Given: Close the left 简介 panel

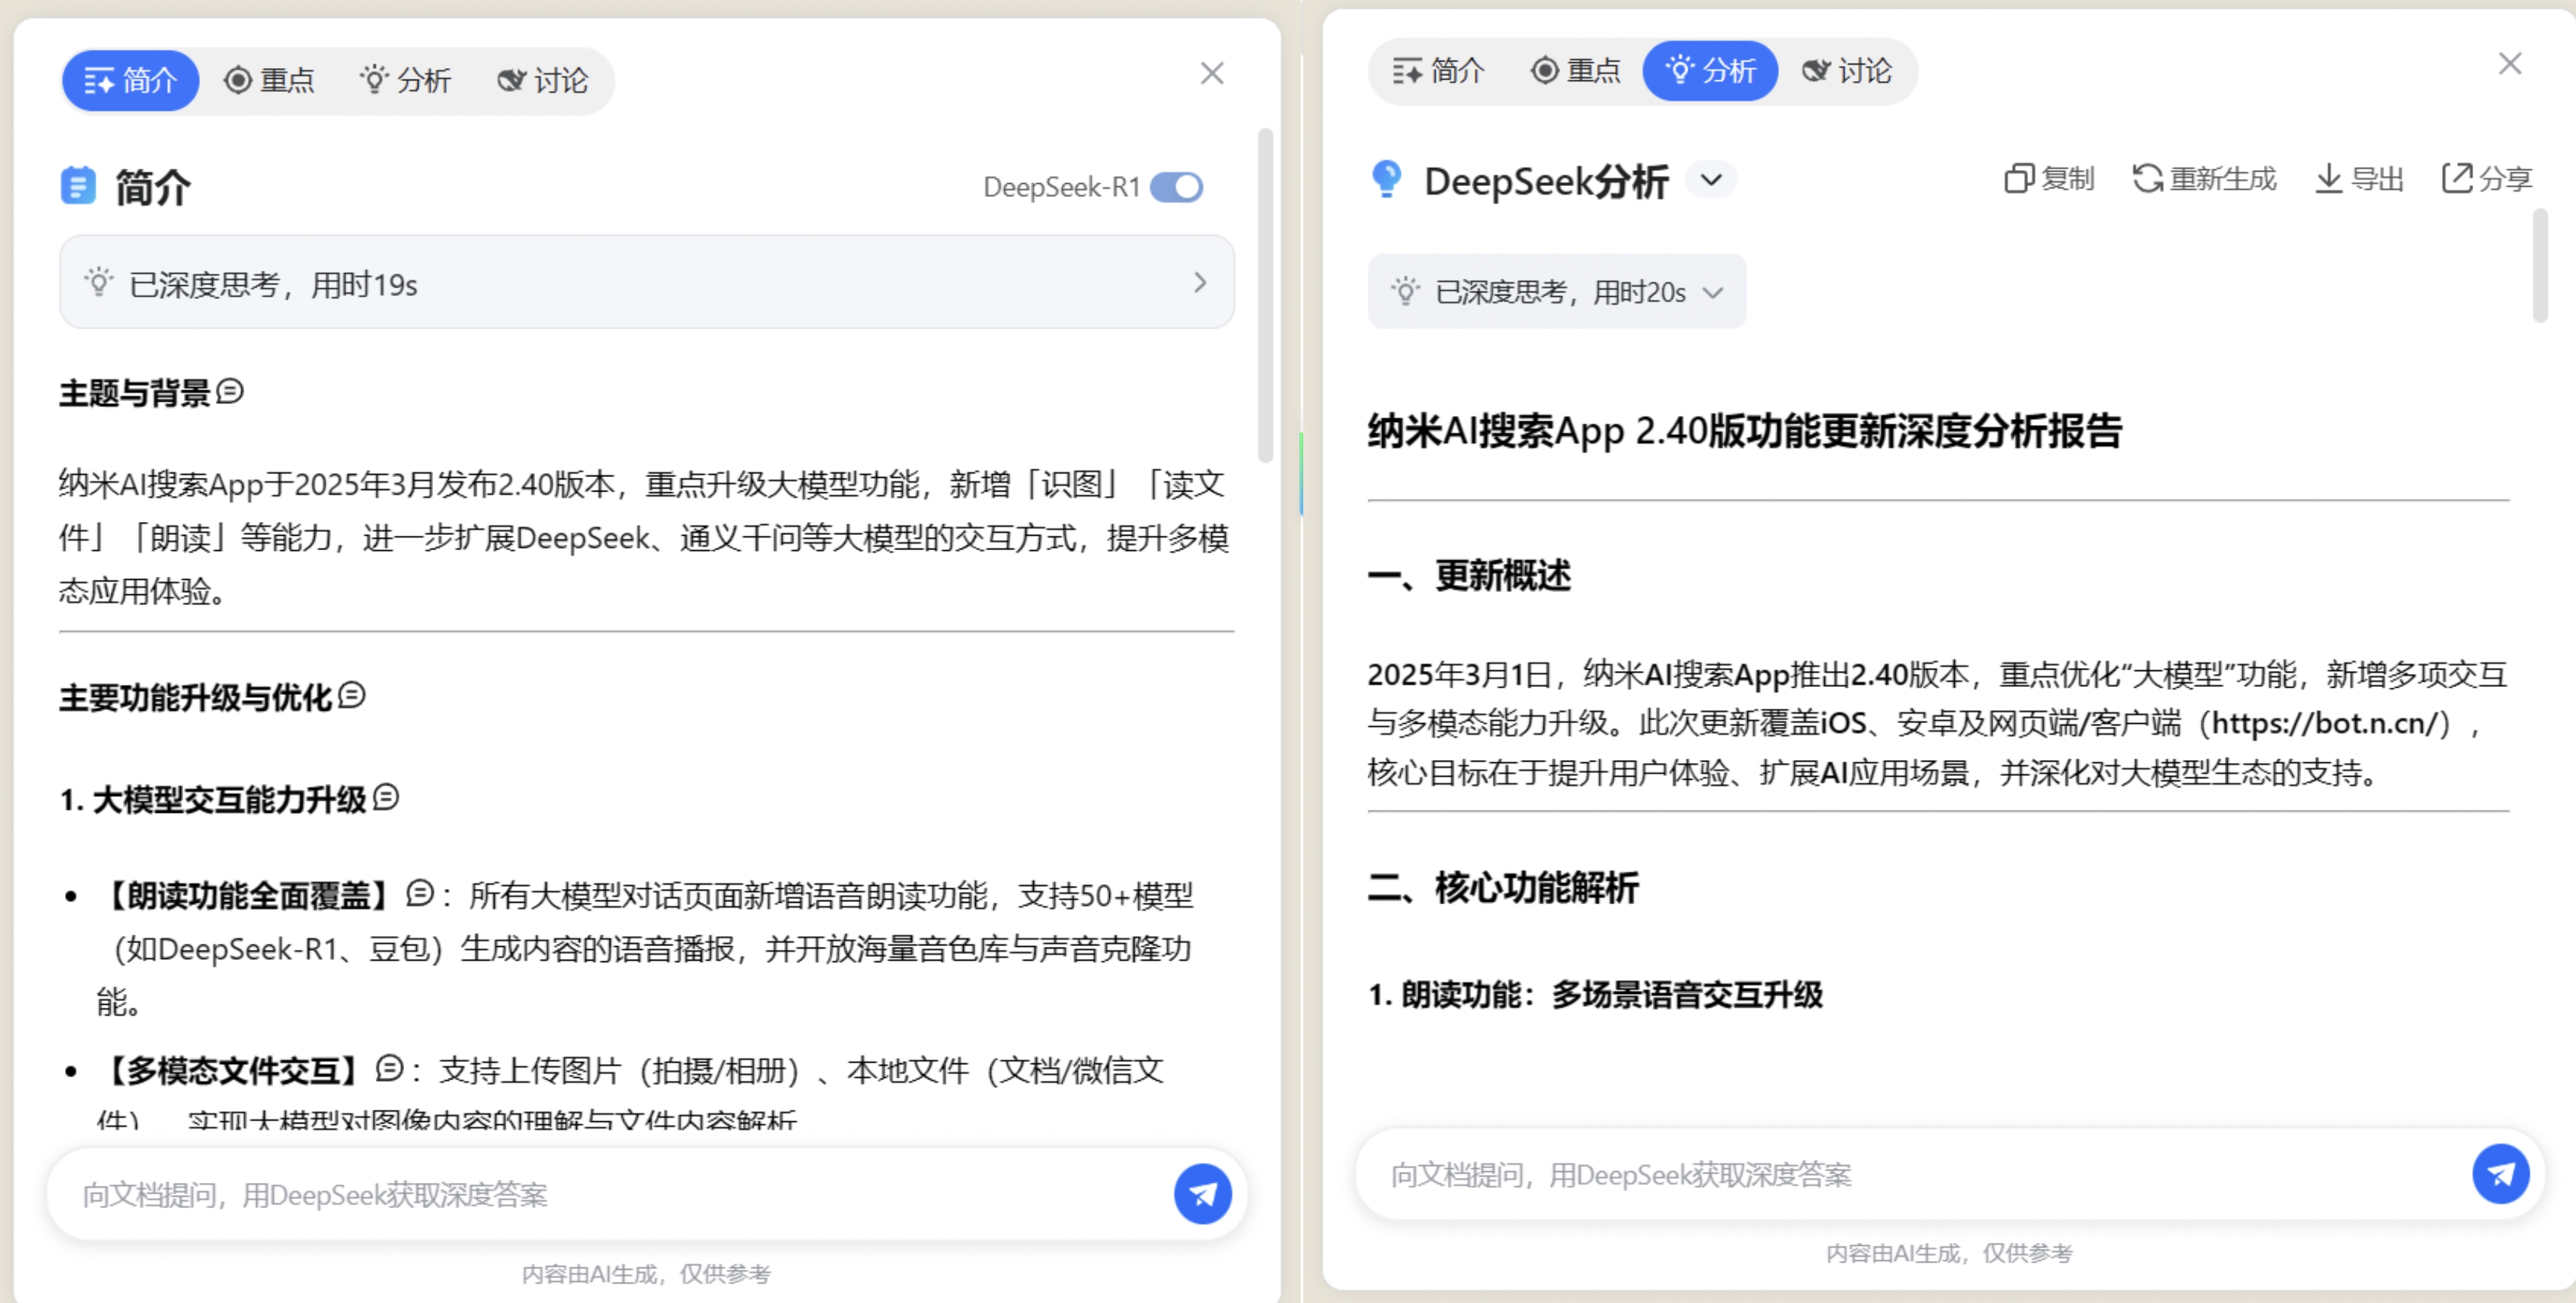Looking at the screenshot, I should 1212,73.
